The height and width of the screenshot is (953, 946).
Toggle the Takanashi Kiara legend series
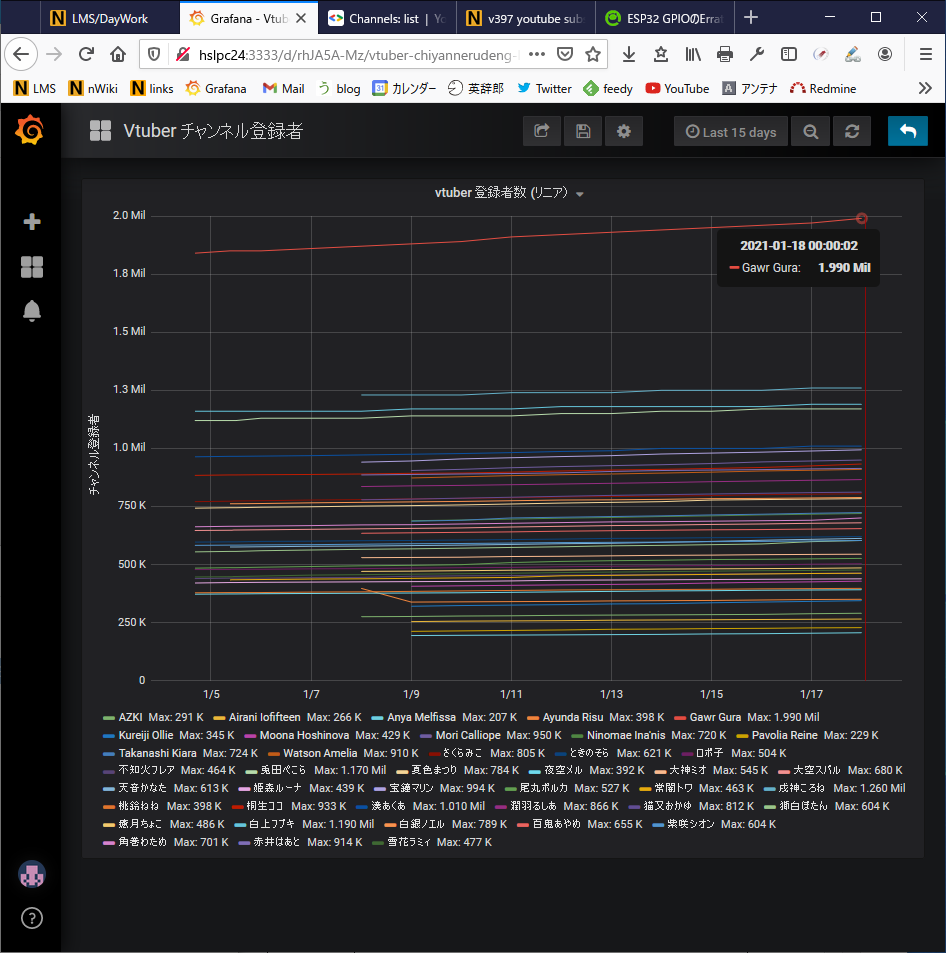tap(157, 753)
